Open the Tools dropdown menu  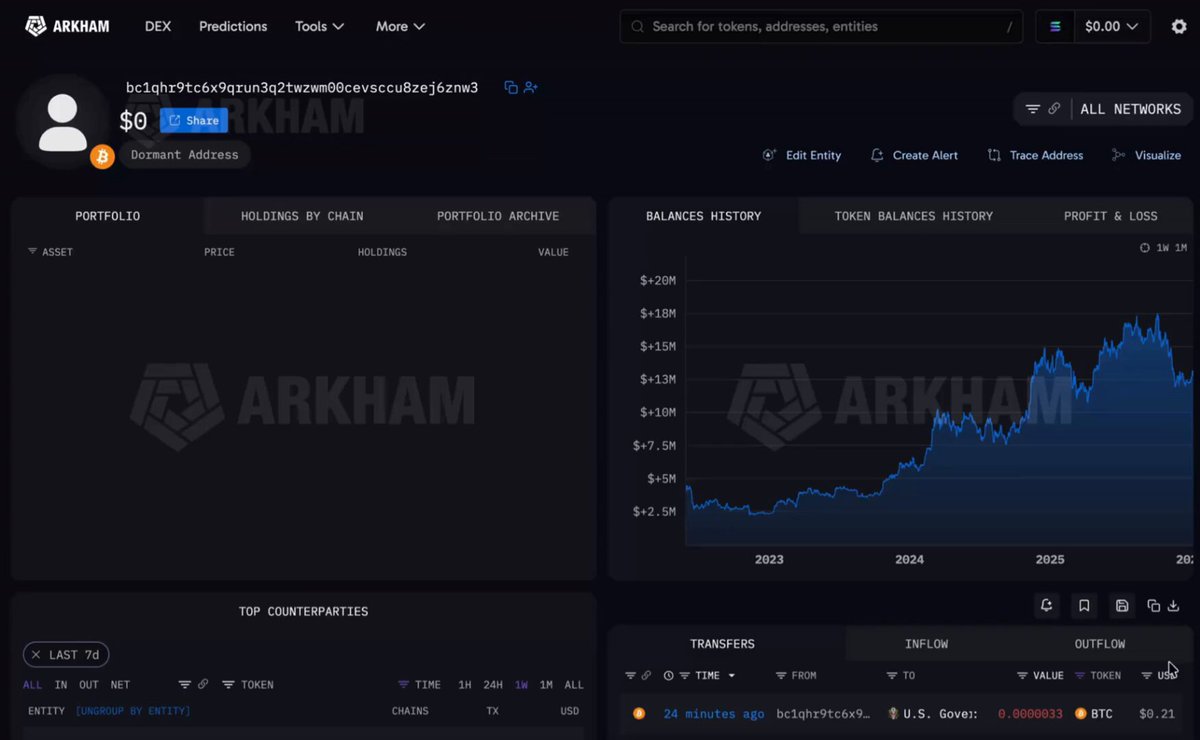[x=320, y=26]
